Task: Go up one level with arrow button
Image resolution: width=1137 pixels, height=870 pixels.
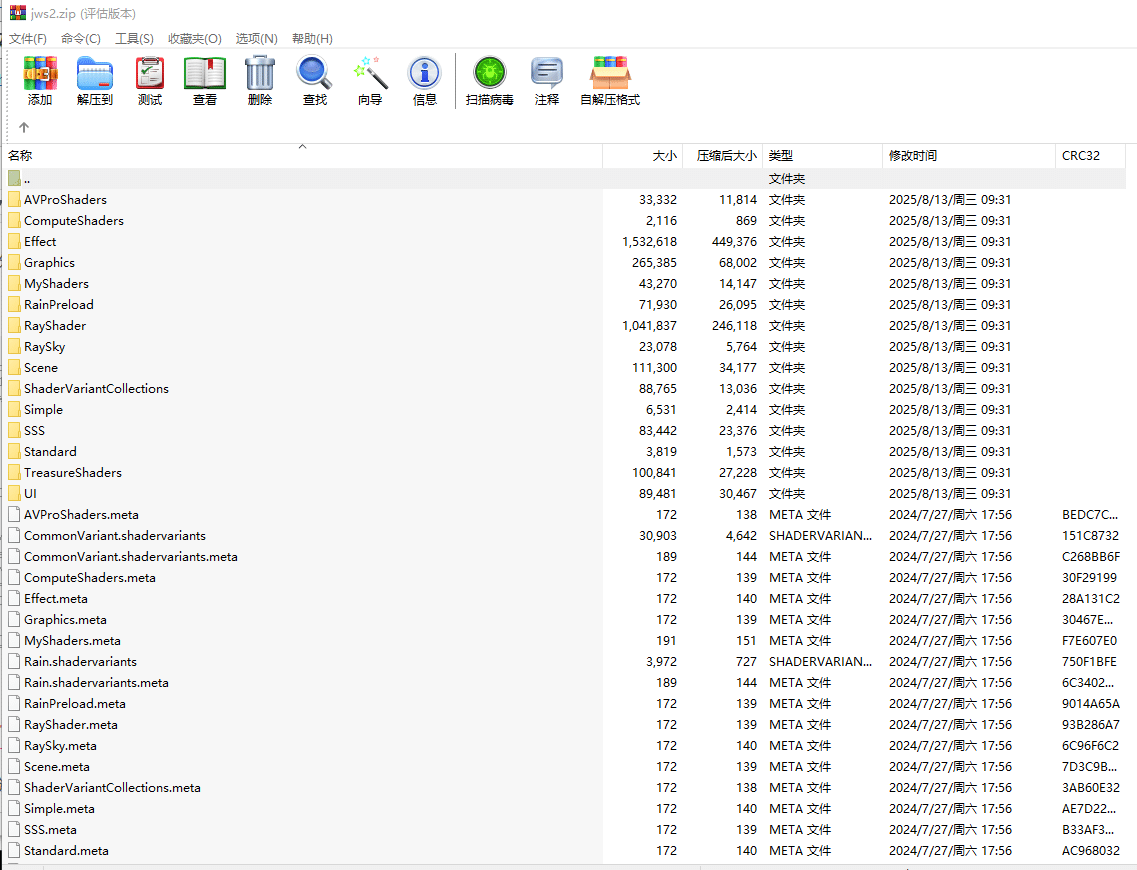Action: point(24,128)
